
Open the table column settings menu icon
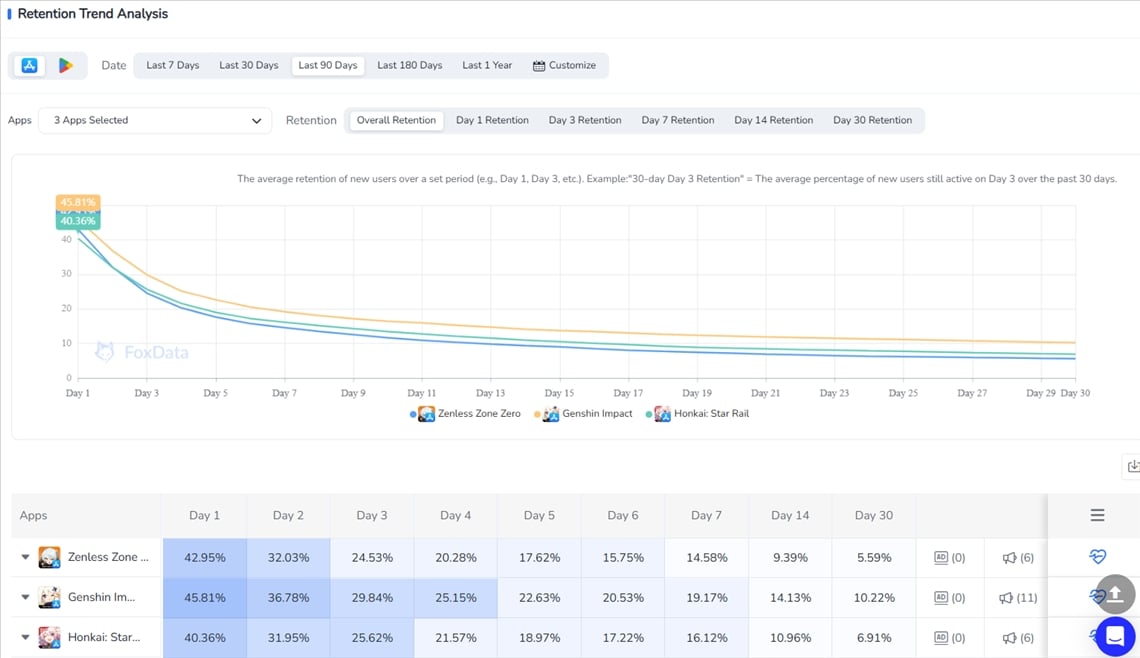[1097, 515]
